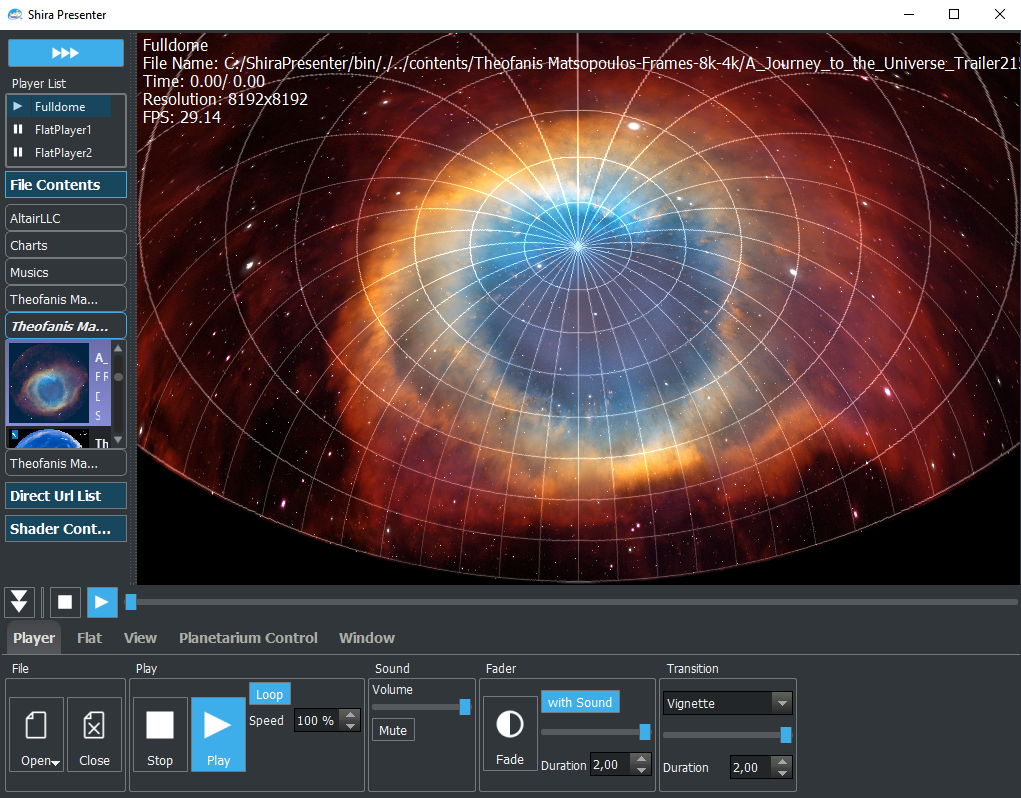Select the Fulldome player
Viewport: 1021px width, 798px height.
click(x=60, y=107)
